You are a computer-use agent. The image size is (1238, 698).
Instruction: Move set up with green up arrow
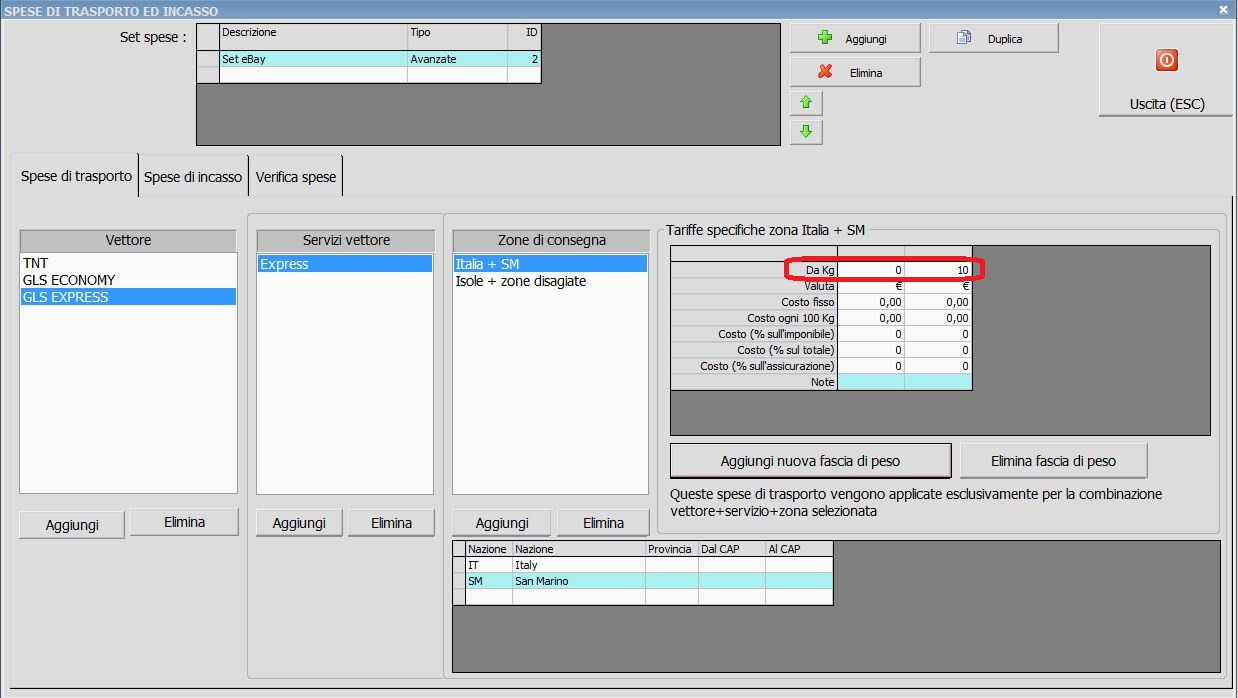click(x=806, y=102)
